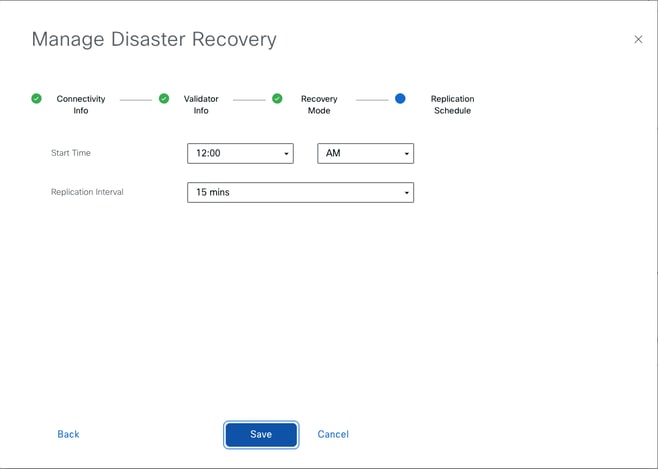Click the green checkmark beside Validator Info
This screenshot has height=469, width=658.
164,99
